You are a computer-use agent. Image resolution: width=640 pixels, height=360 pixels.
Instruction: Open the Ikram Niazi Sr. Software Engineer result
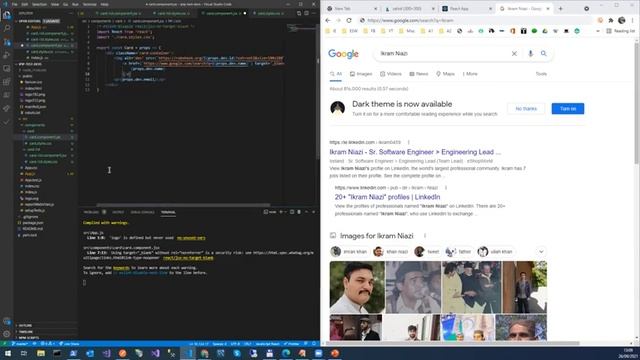click(415, 152)
